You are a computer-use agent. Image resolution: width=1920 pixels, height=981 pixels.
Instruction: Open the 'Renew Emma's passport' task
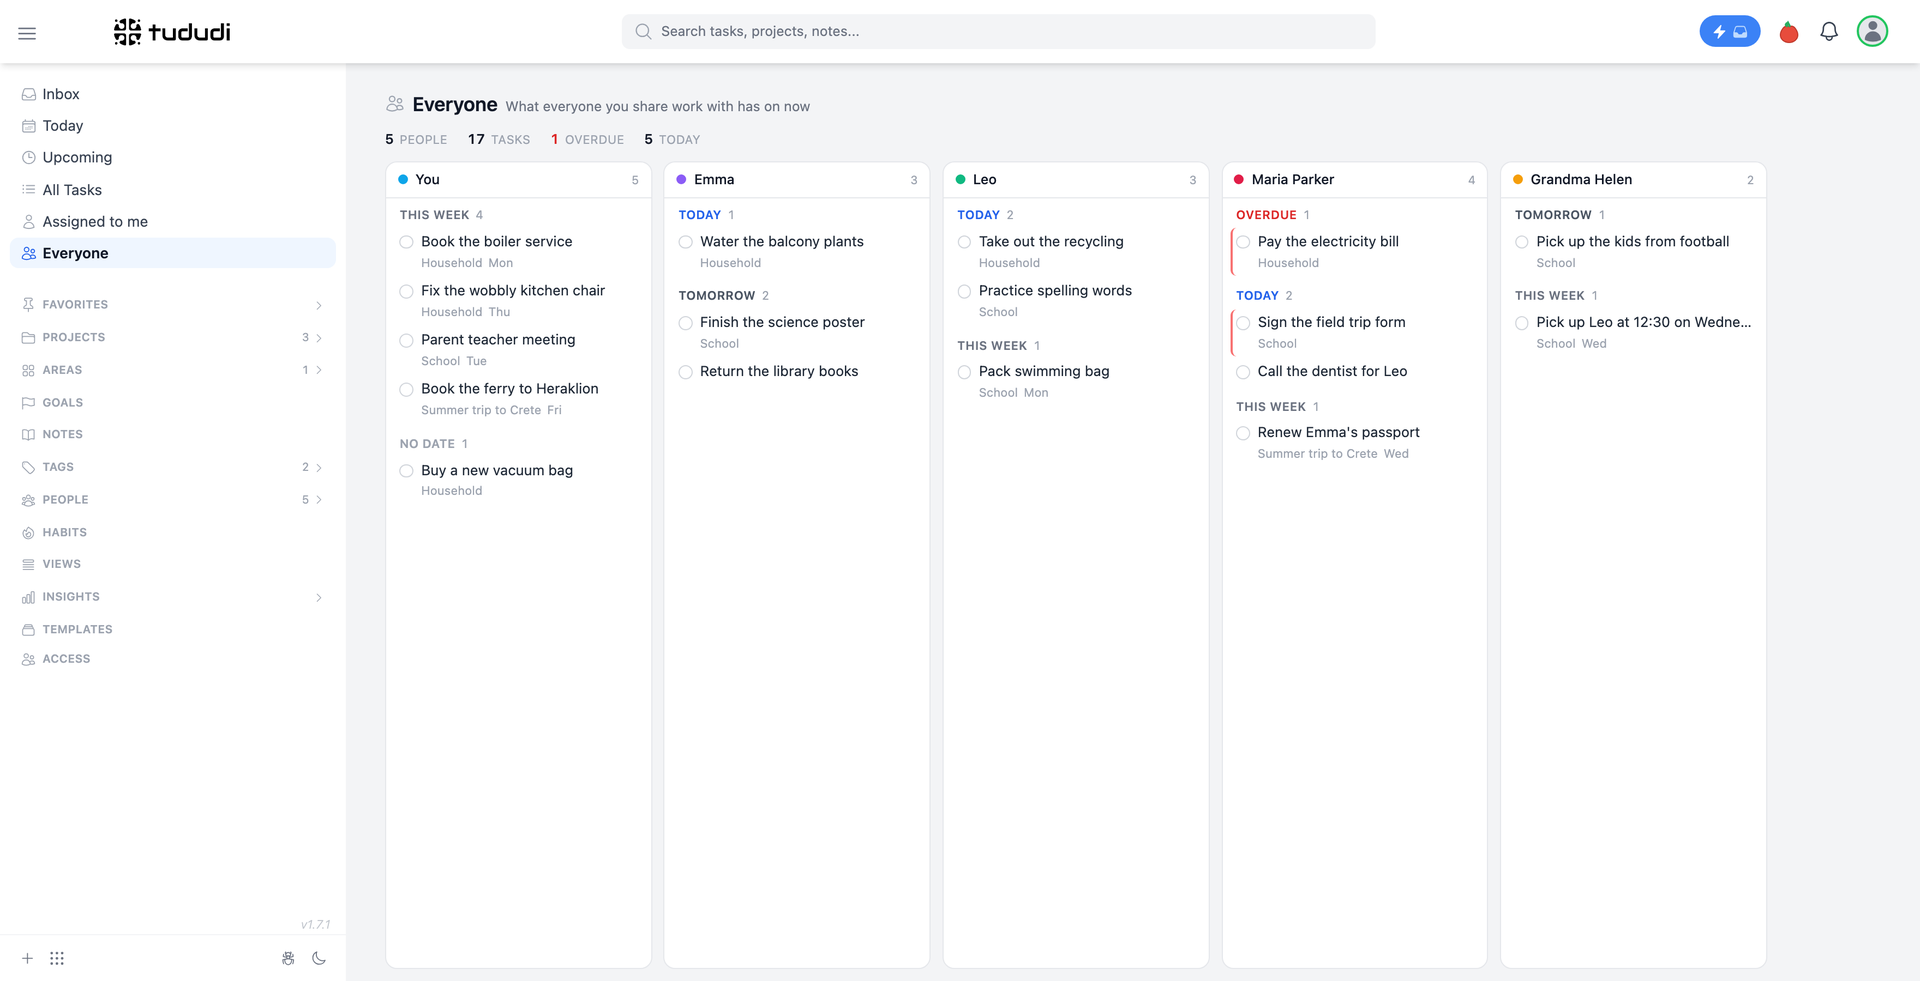(1338, 432)
